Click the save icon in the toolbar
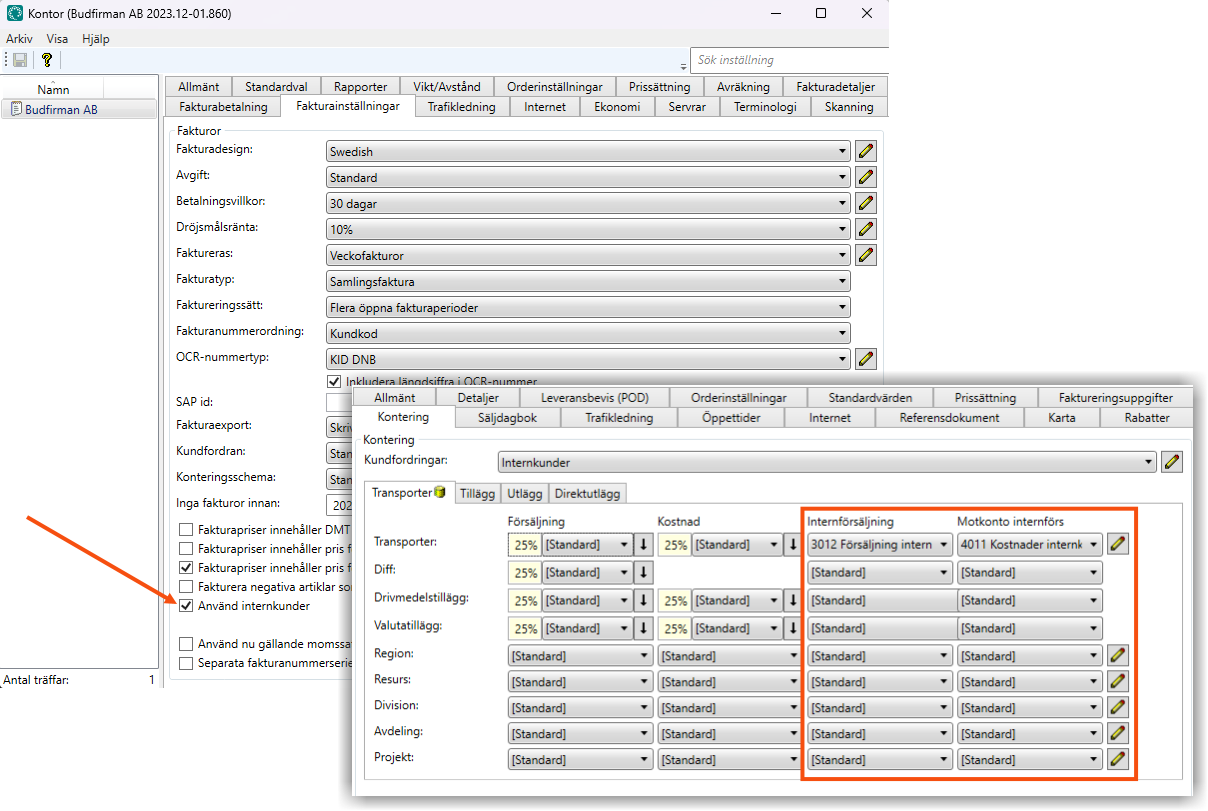This screenshot has width=1208, height=811. click(x=20, y=60)
